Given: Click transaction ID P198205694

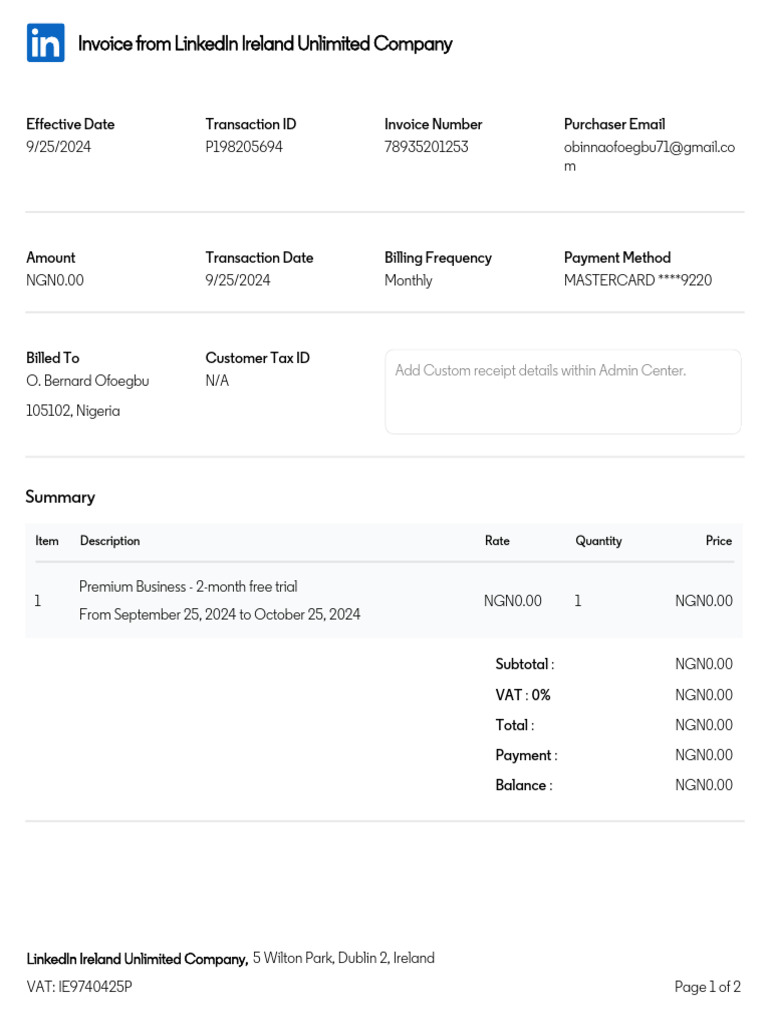Looking at the screenshot, I should pyautogui.click(x=244, y=147).
